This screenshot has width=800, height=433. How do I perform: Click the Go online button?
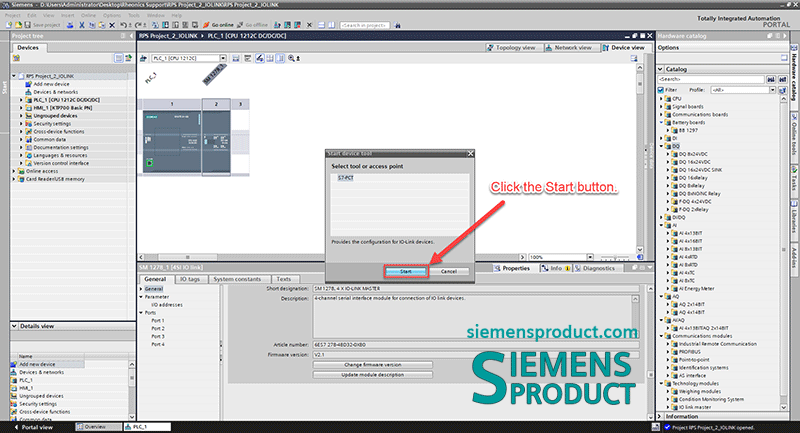click(x=218, y=24)
